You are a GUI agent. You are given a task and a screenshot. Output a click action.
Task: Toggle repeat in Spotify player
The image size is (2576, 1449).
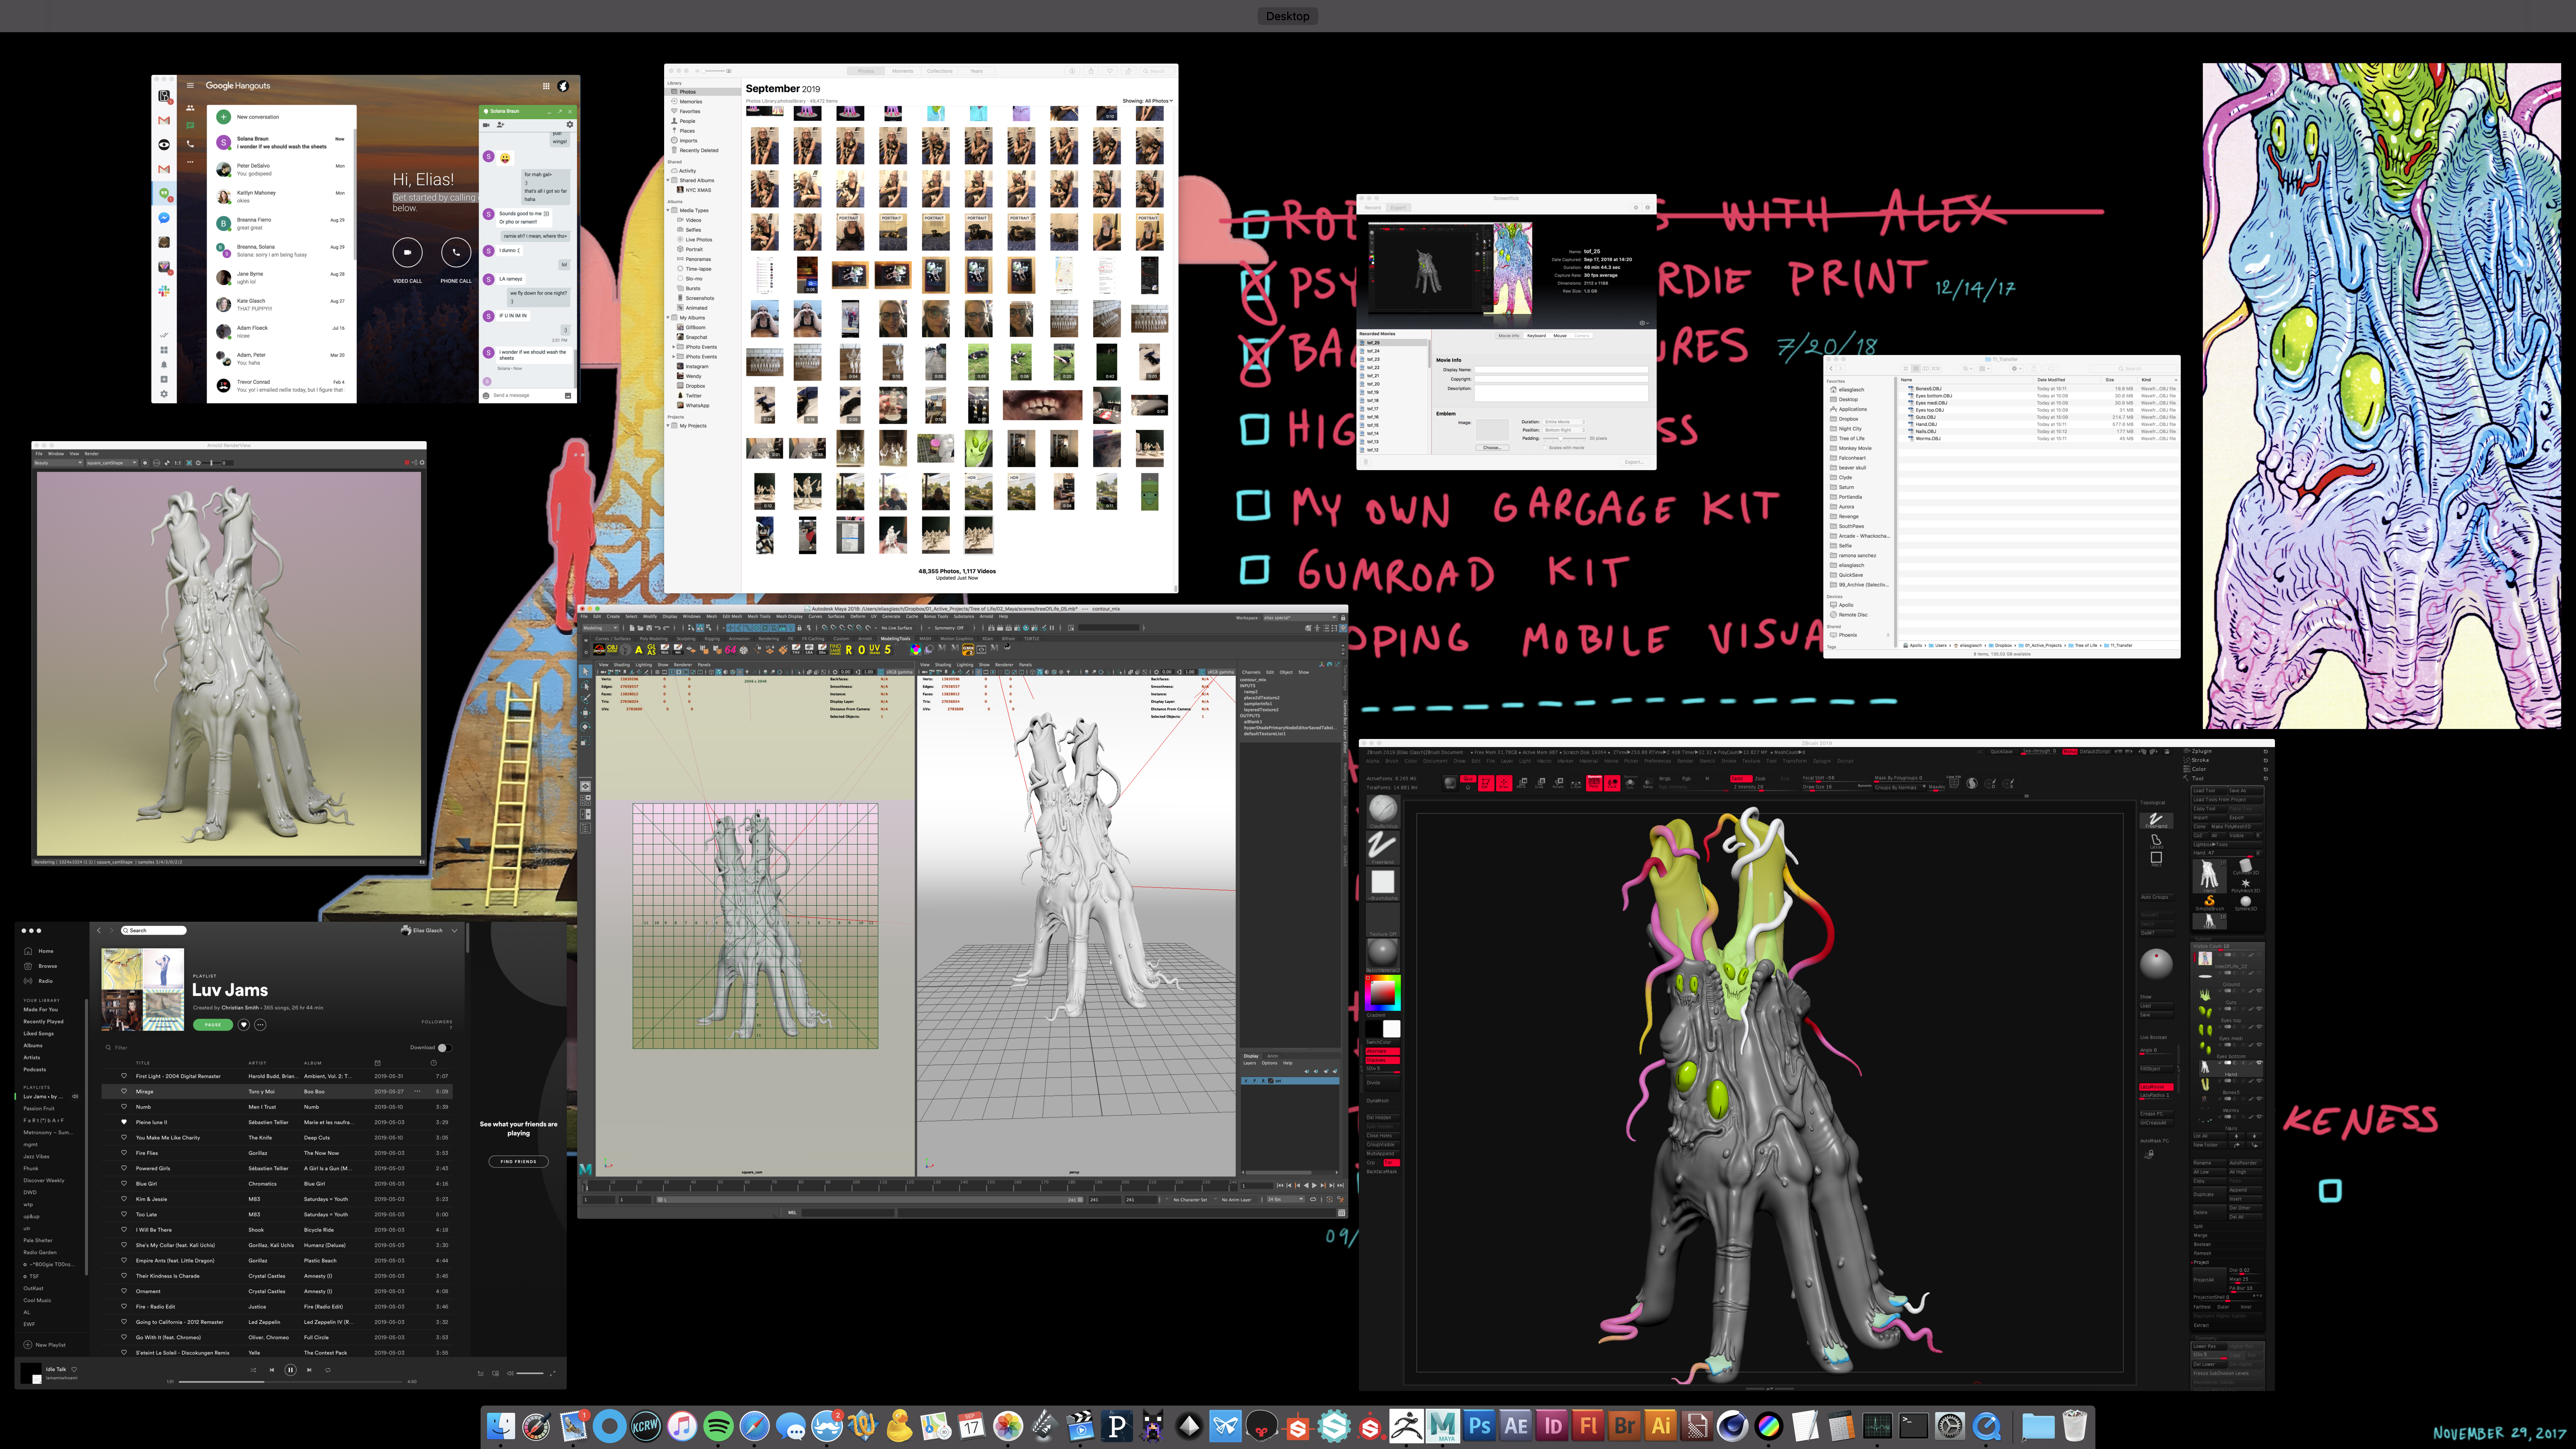click(x=328, y=1370)
